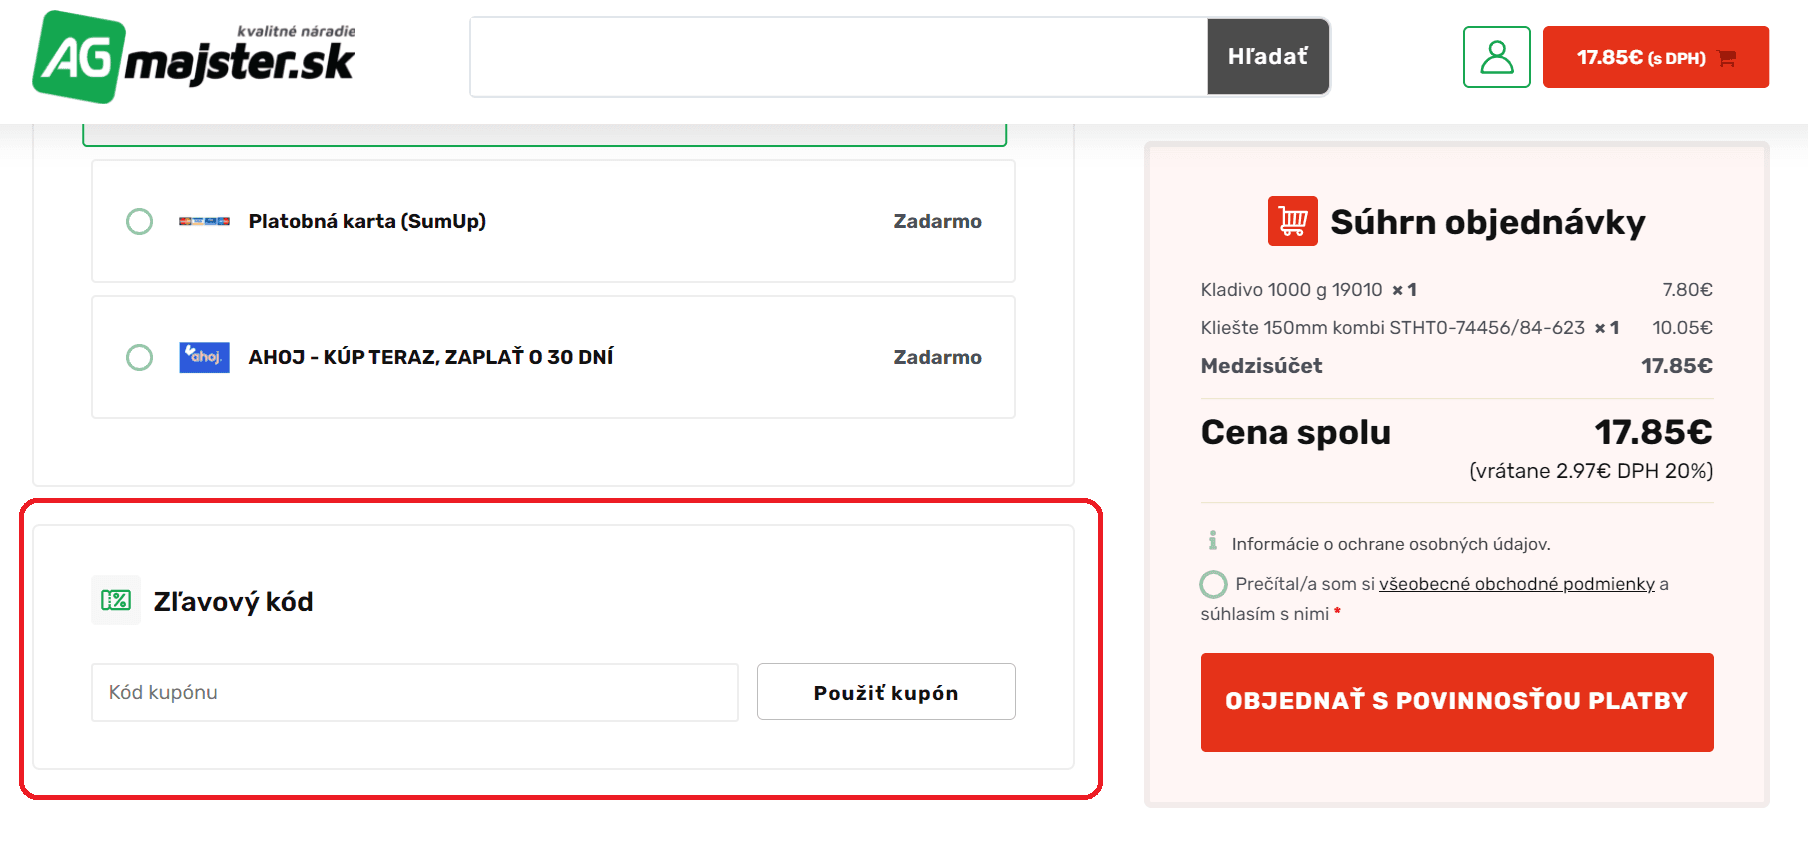Click the discount coupon icon

tap(116, 600)
